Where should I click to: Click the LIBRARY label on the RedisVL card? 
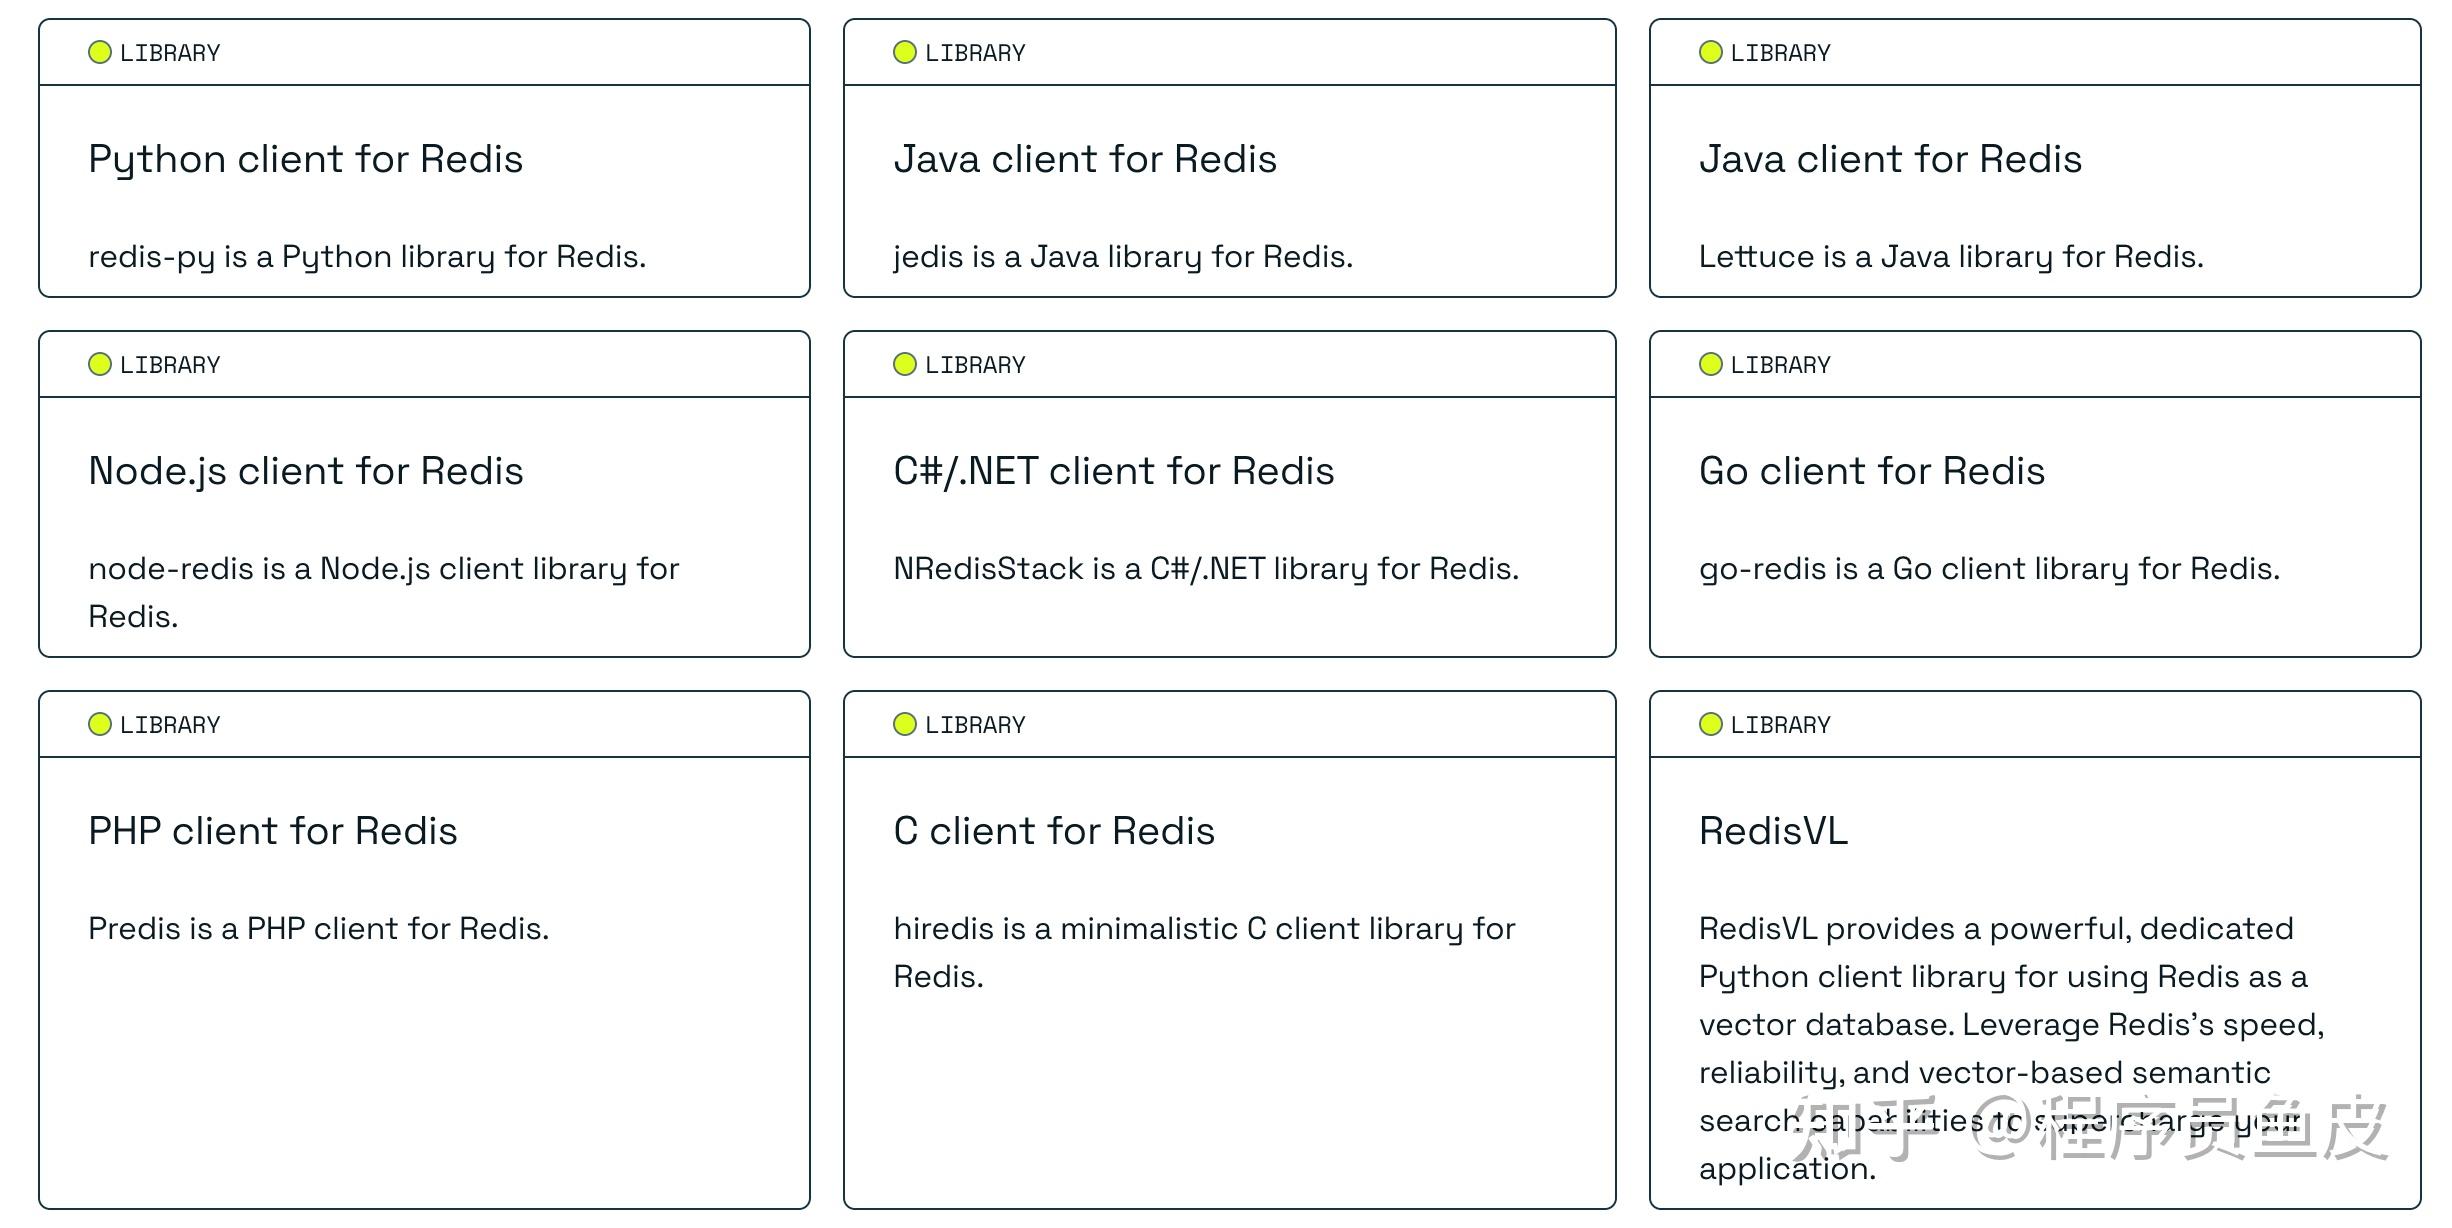click(1781, 725)
